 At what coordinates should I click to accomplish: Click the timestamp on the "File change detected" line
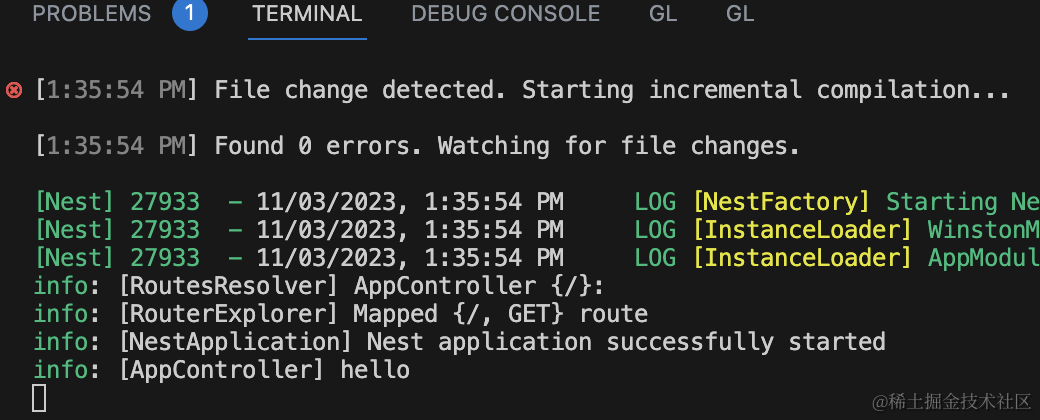pos(117,90)
